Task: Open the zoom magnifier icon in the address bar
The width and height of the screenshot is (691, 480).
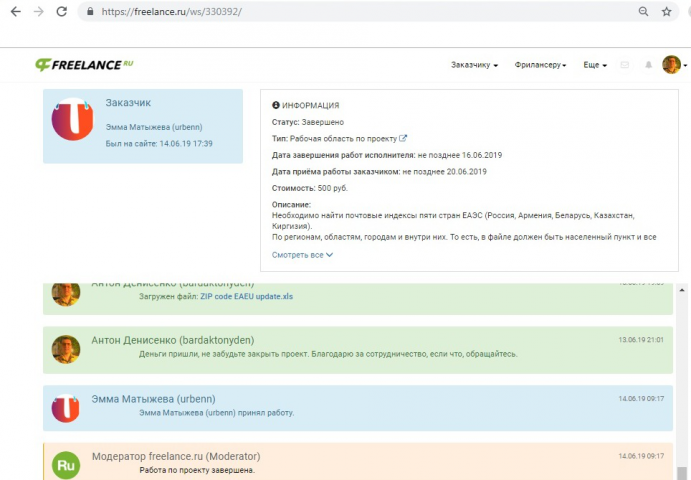Action: [x=643, y=12]
